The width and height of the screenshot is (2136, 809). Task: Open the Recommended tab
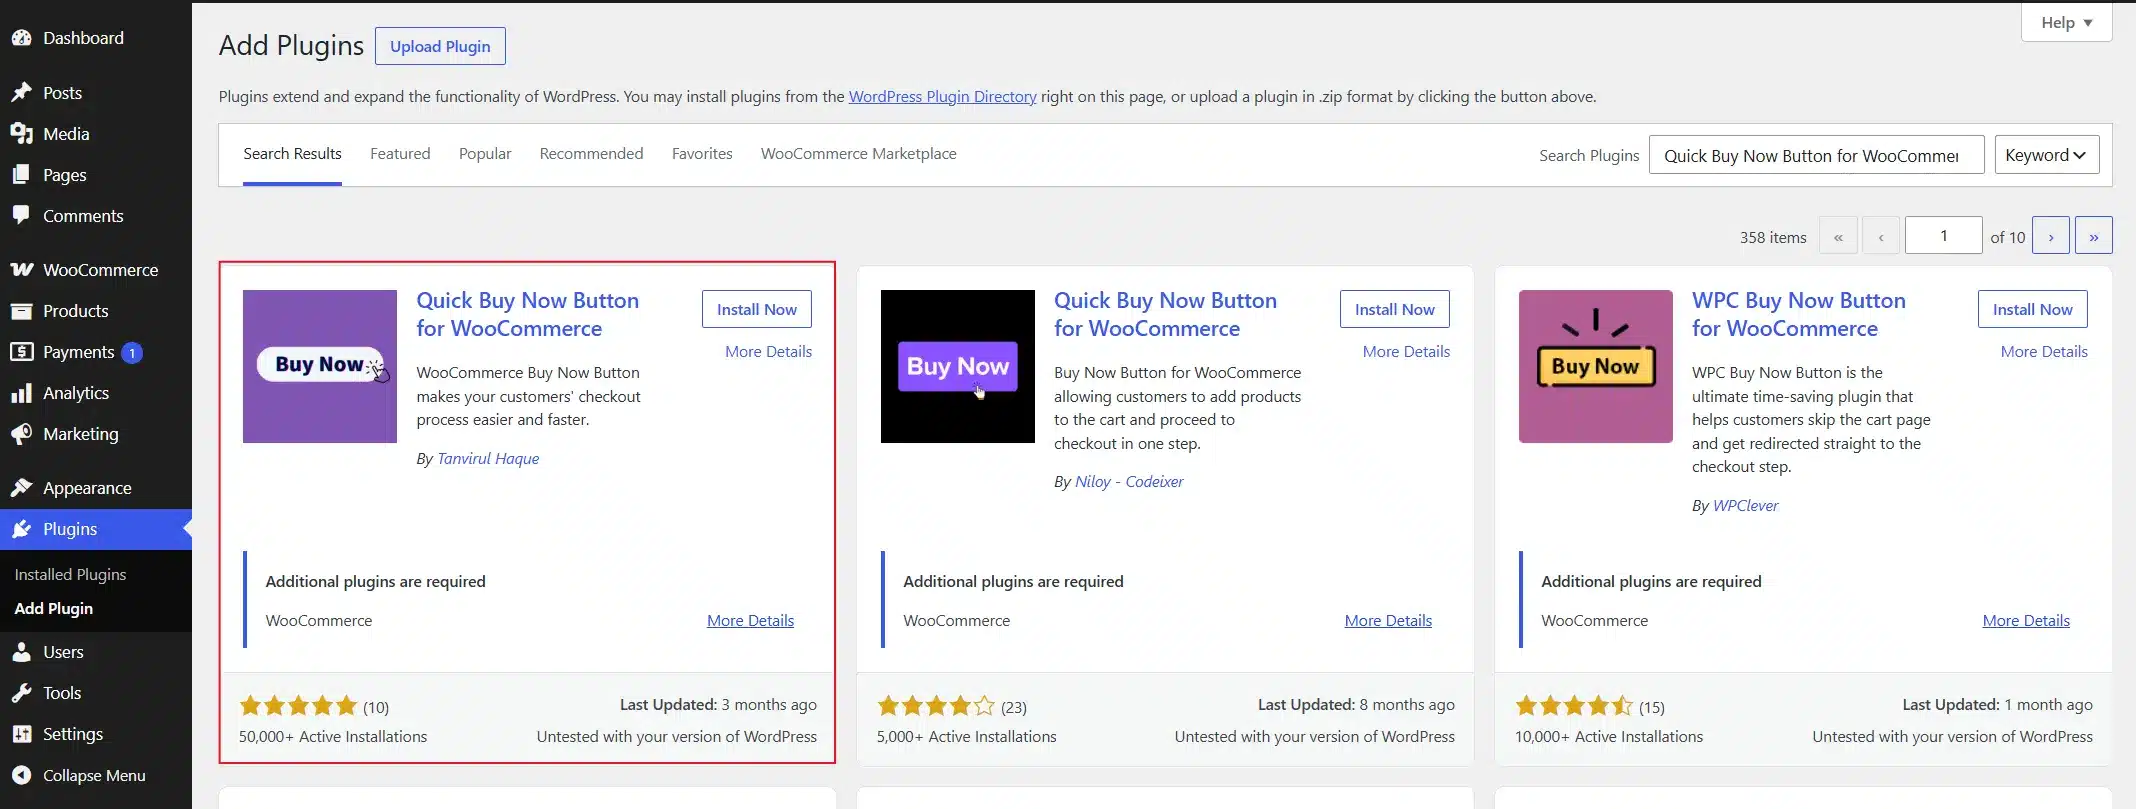click(x=591, y=154)
